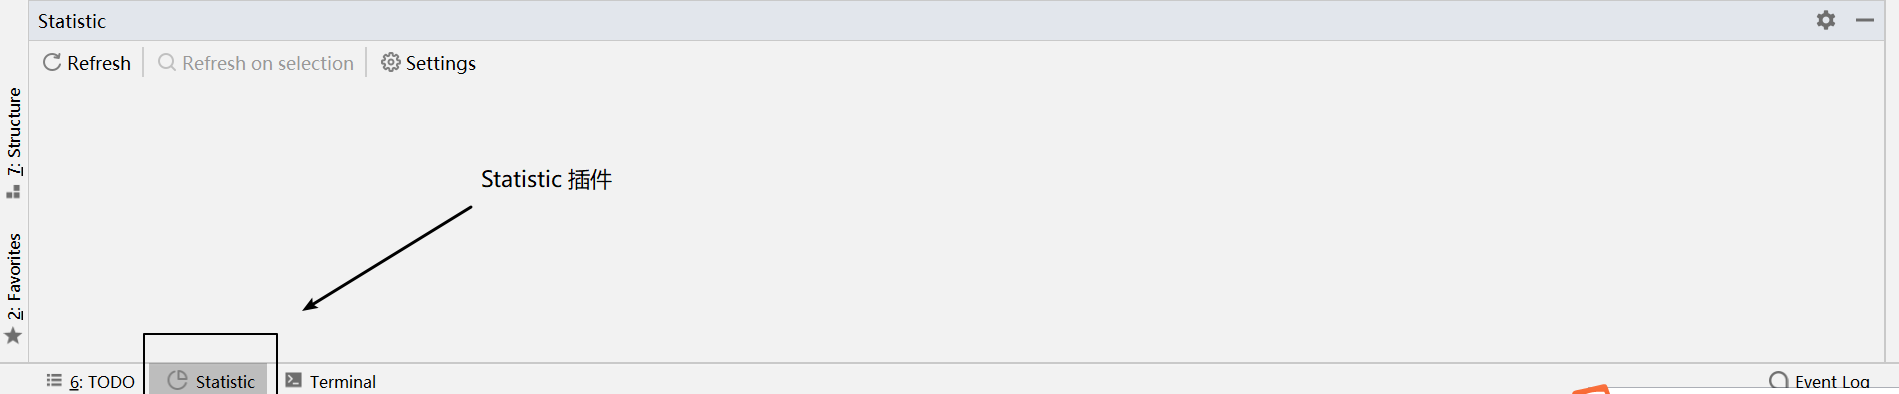Click the Statistic pie chart icon
The width and height of the screenshot is (1899, 394).
177,380
